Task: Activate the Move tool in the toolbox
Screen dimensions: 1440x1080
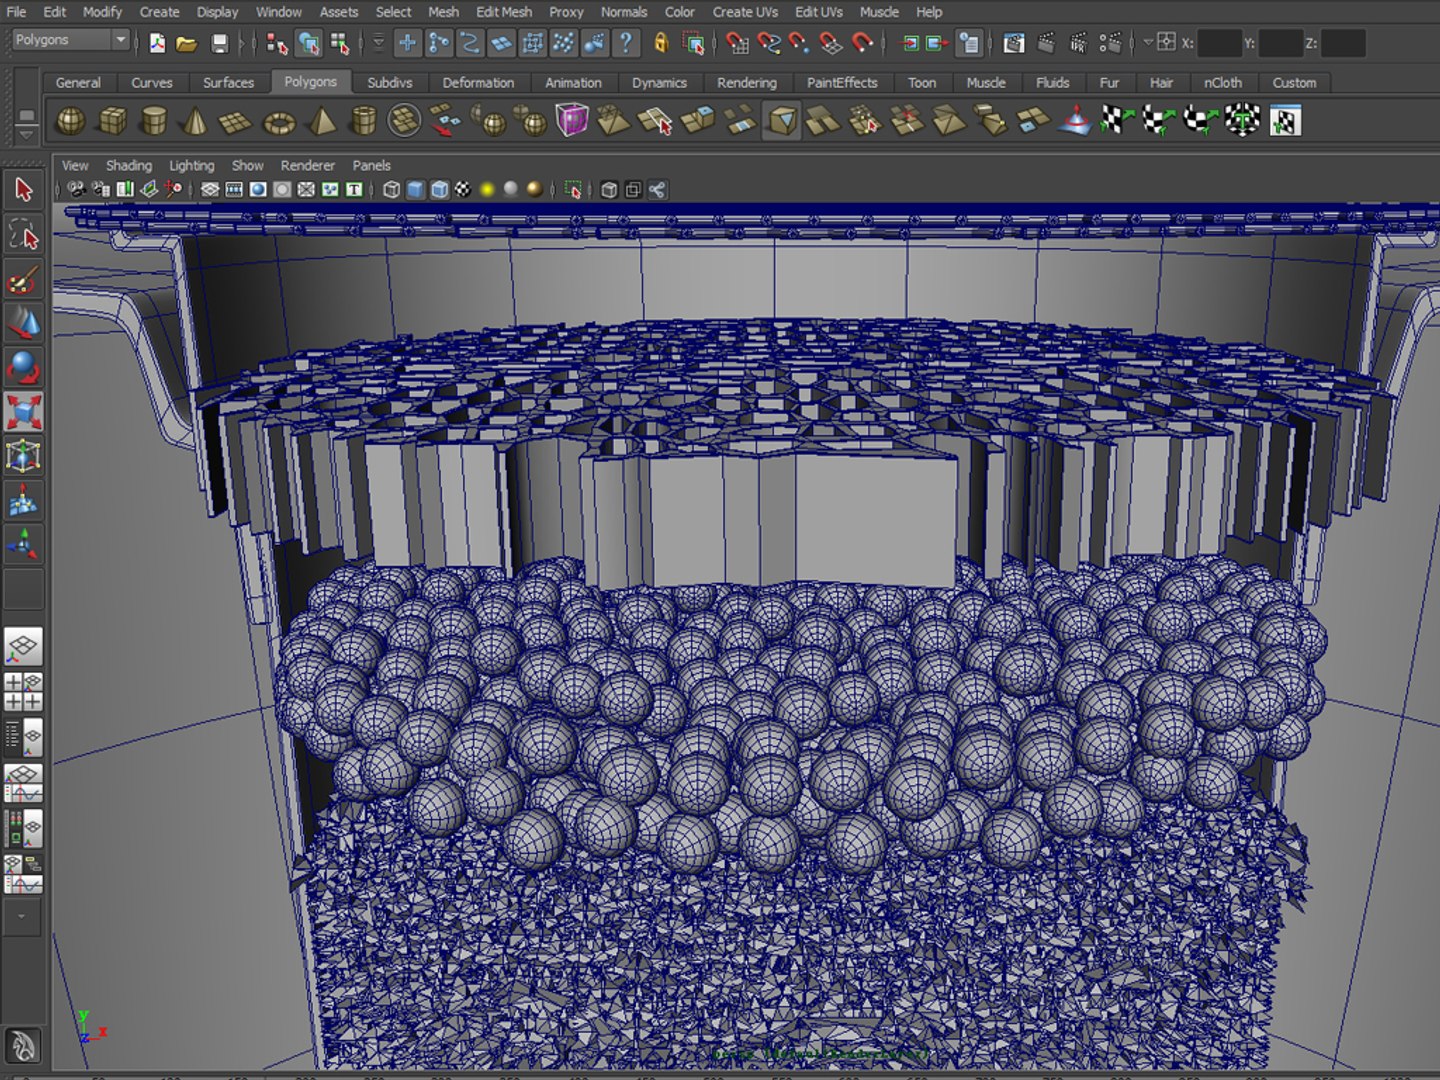Action: (x=23, y=323)
